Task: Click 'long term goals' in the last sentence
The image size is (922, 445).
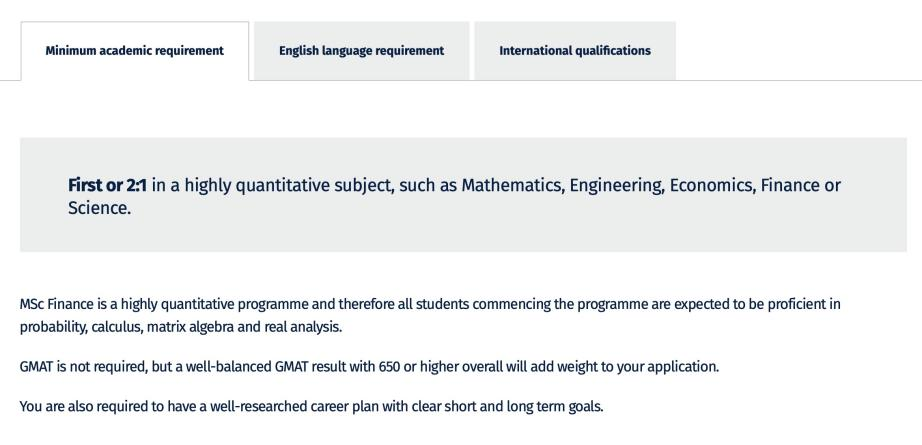Action: tap(554, 407)
